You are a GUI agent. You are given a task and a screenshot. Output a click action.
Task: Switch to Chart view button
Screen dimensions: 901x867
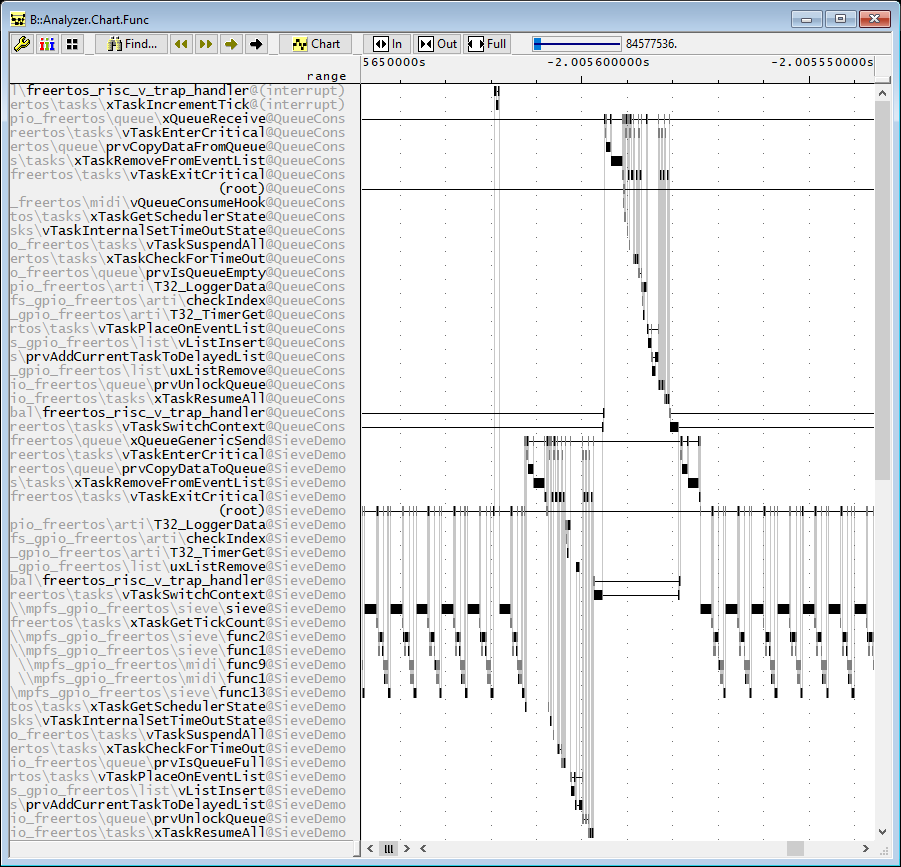click(315, 44)
